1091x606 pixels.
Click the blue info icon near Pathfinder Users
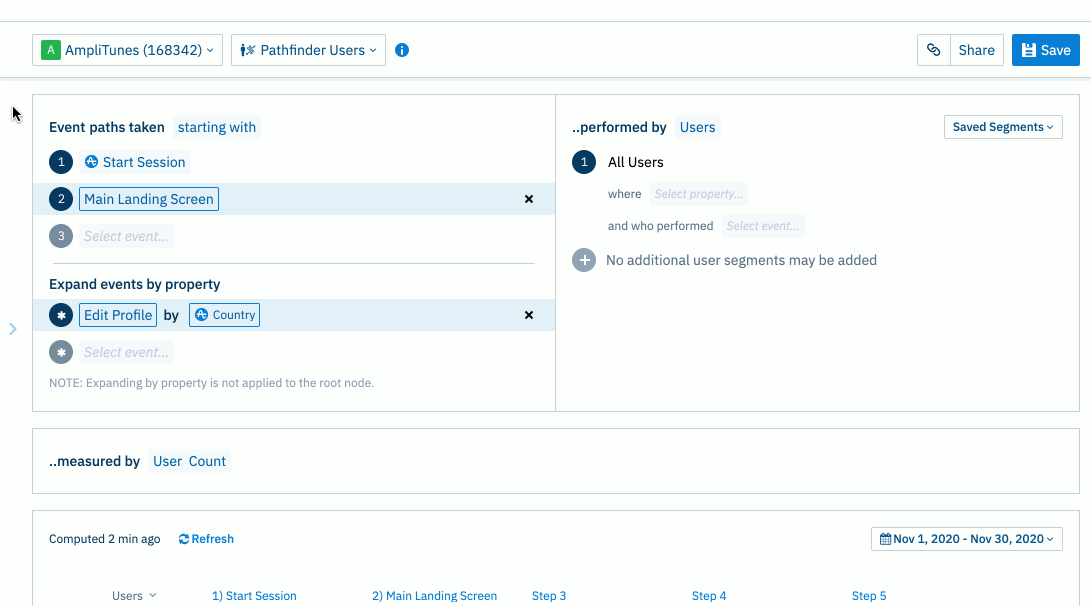coord(401,50)
